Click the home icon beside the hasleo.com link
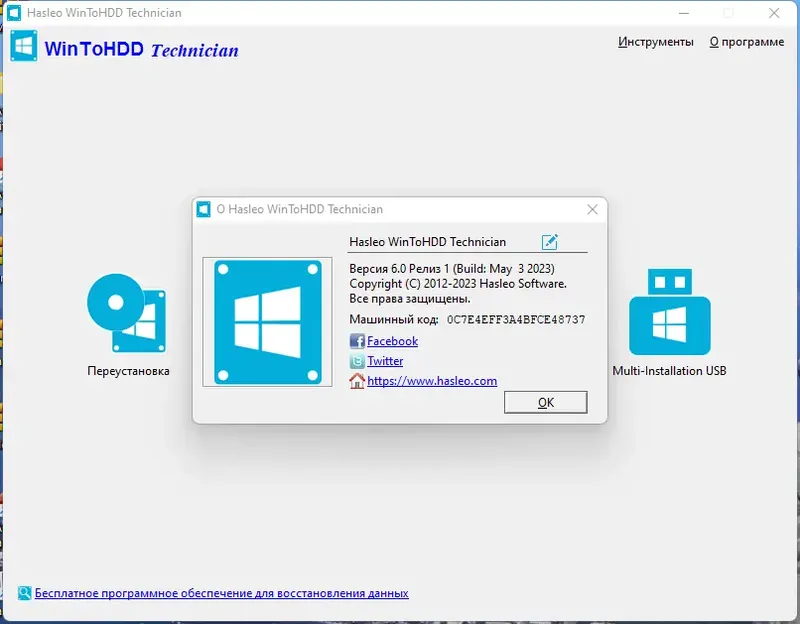This screenshot has height=624, width=800. 356,381
